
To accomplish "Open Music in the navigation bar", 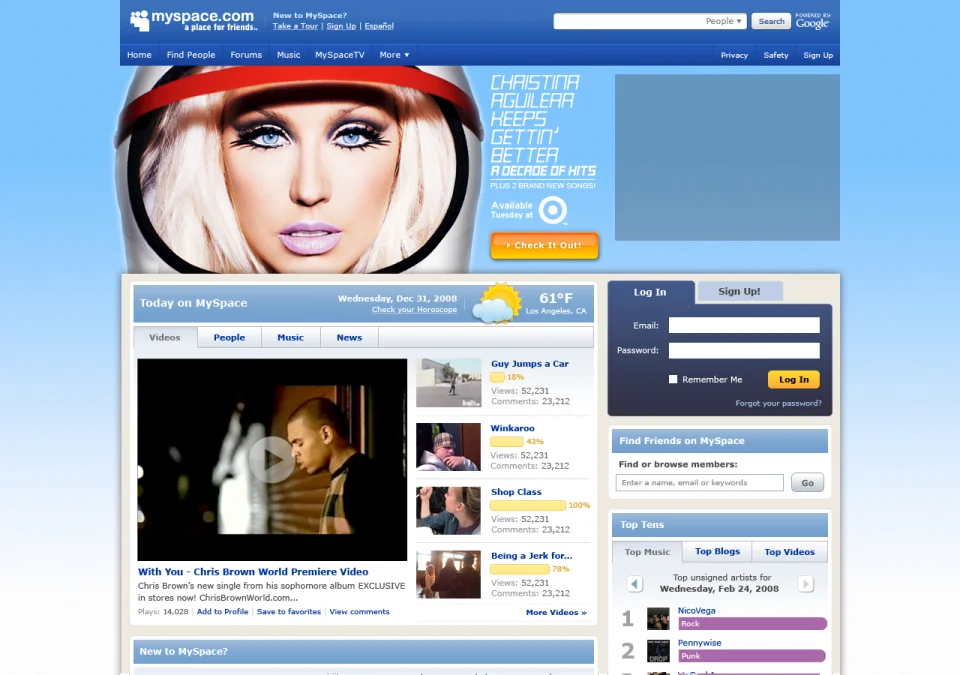I will coord(288,55).
